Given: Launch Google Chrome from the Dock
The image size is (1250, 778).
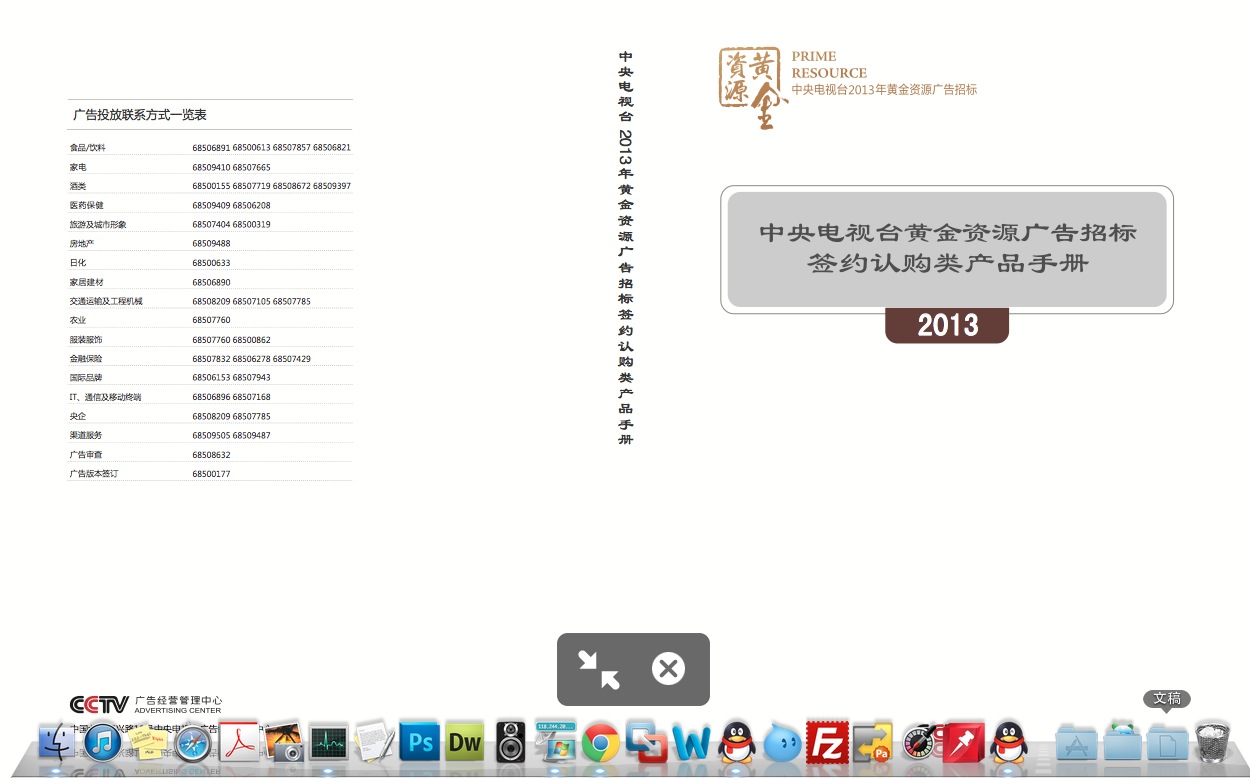Looking at the screenshot, I should coord(601,744).
